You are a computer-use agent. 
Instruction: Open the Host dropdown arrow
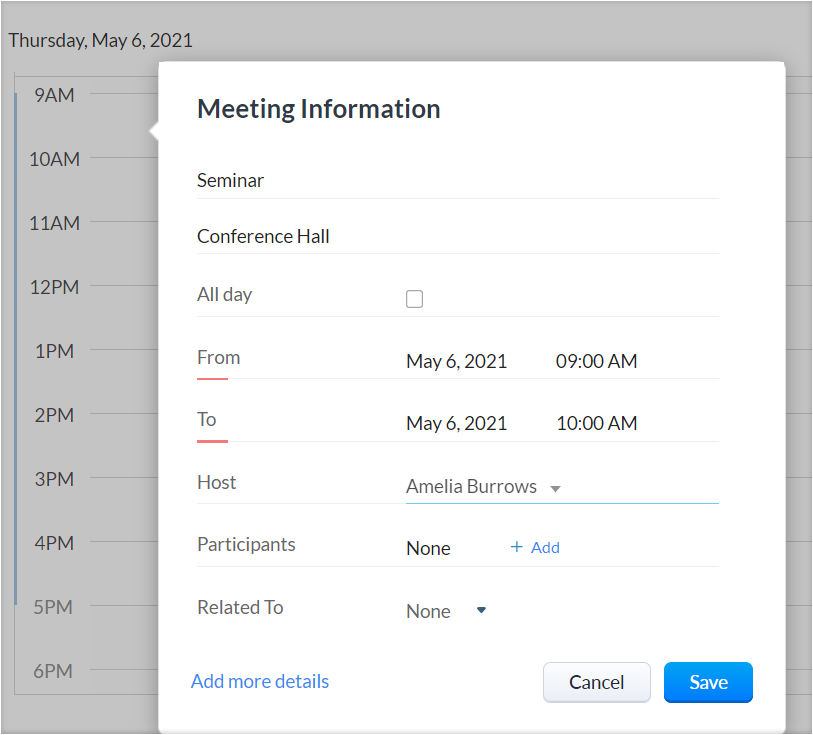point(556,489)
